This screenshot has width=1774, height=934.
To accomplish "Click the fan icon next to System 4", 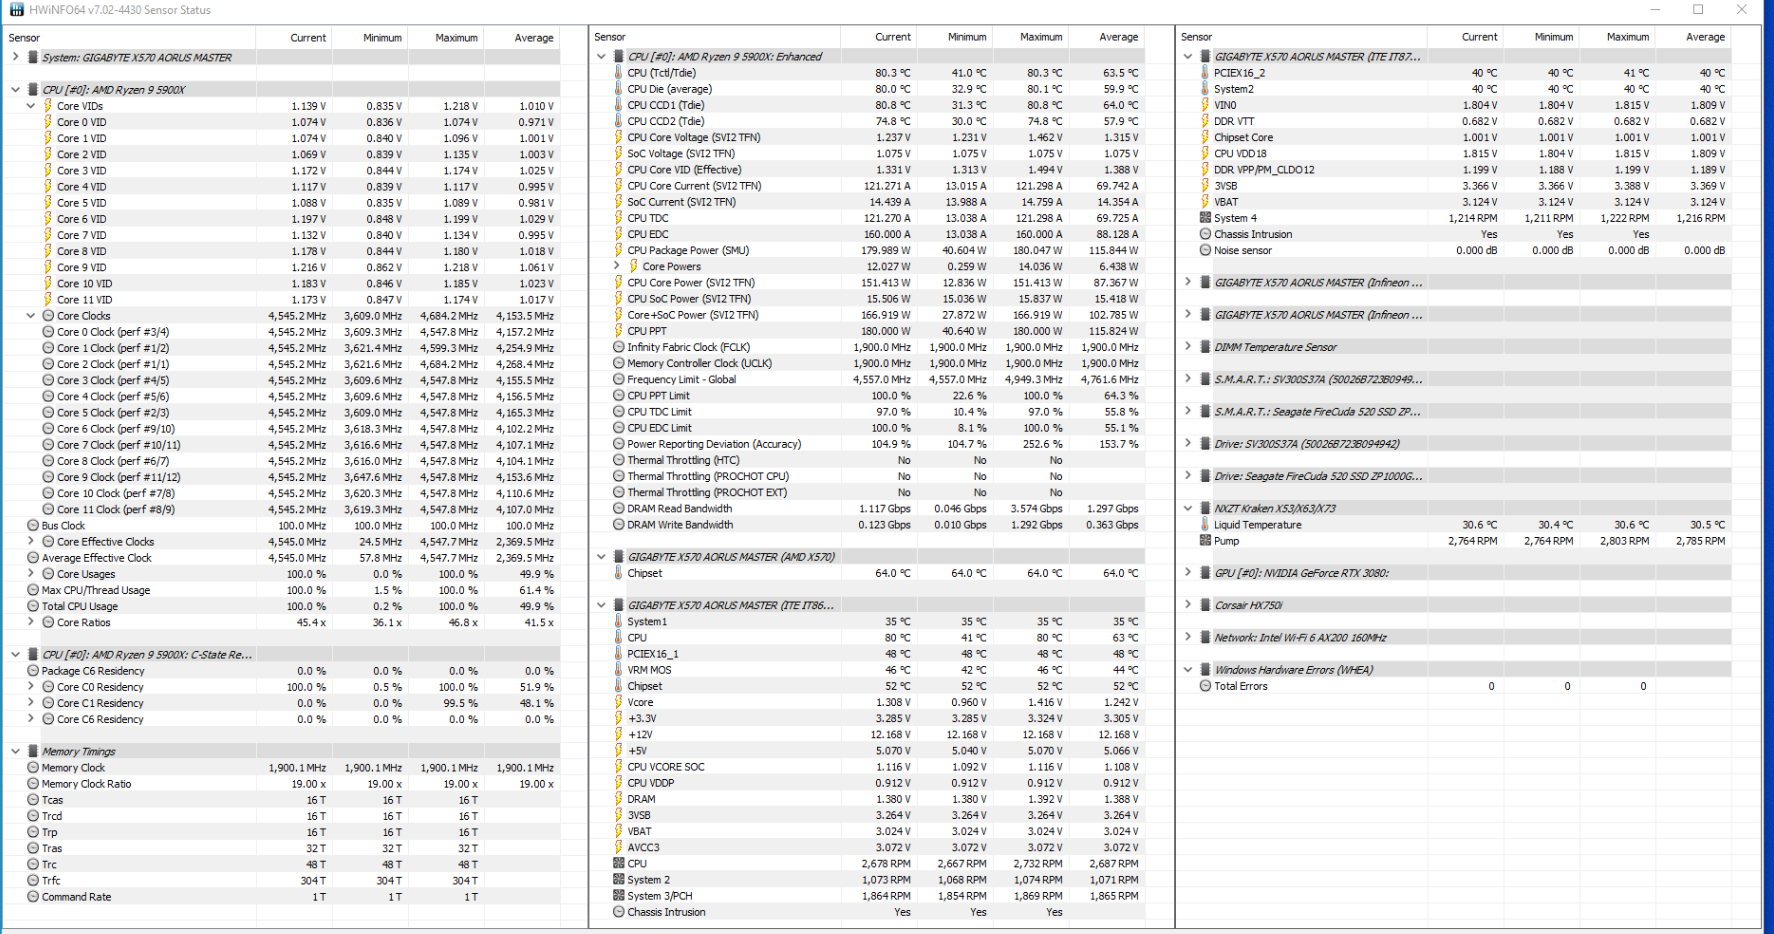I will click(x=1205, y=218).
